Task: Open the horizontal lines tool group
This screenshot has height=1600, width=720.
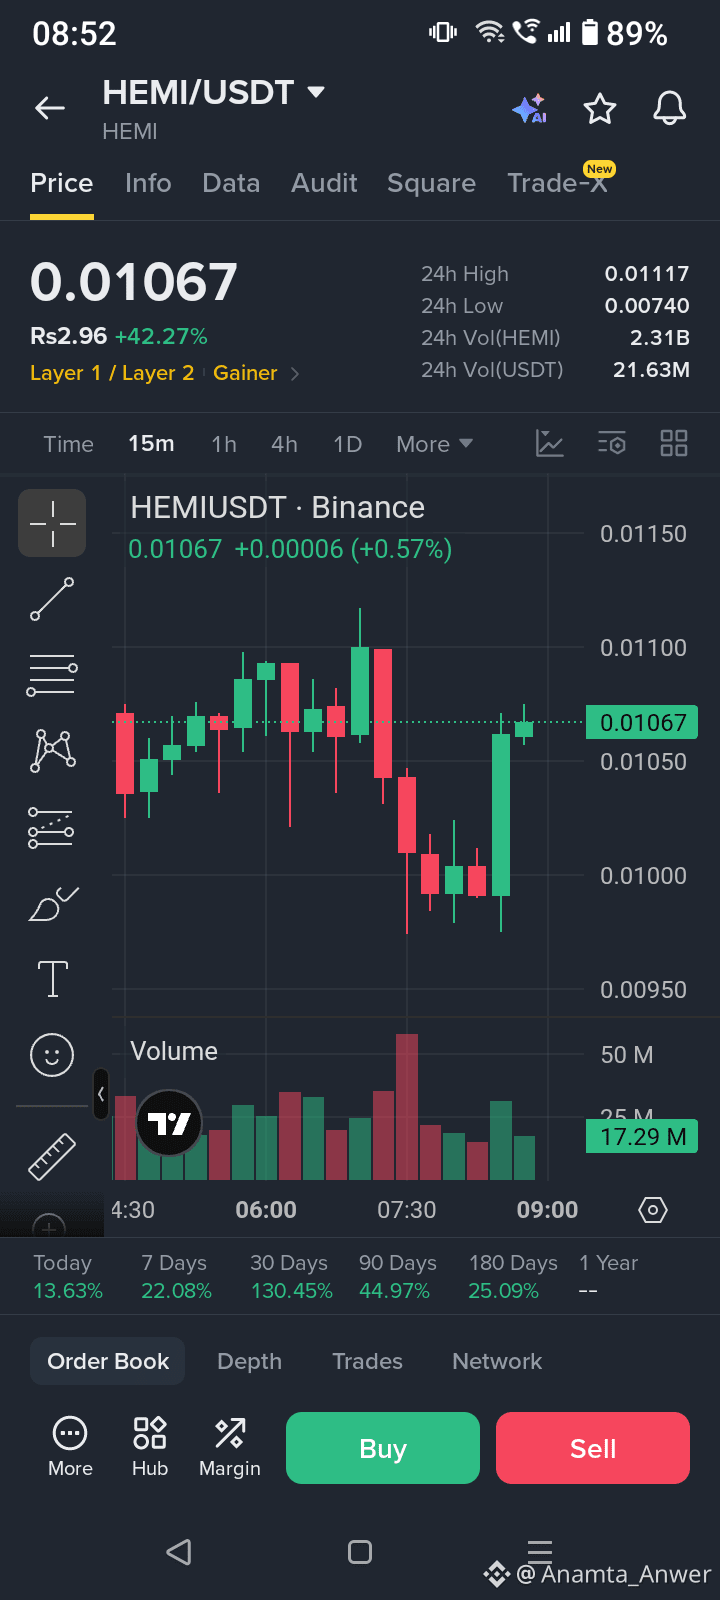Action: pyautogui.click(x=52, y=675)
